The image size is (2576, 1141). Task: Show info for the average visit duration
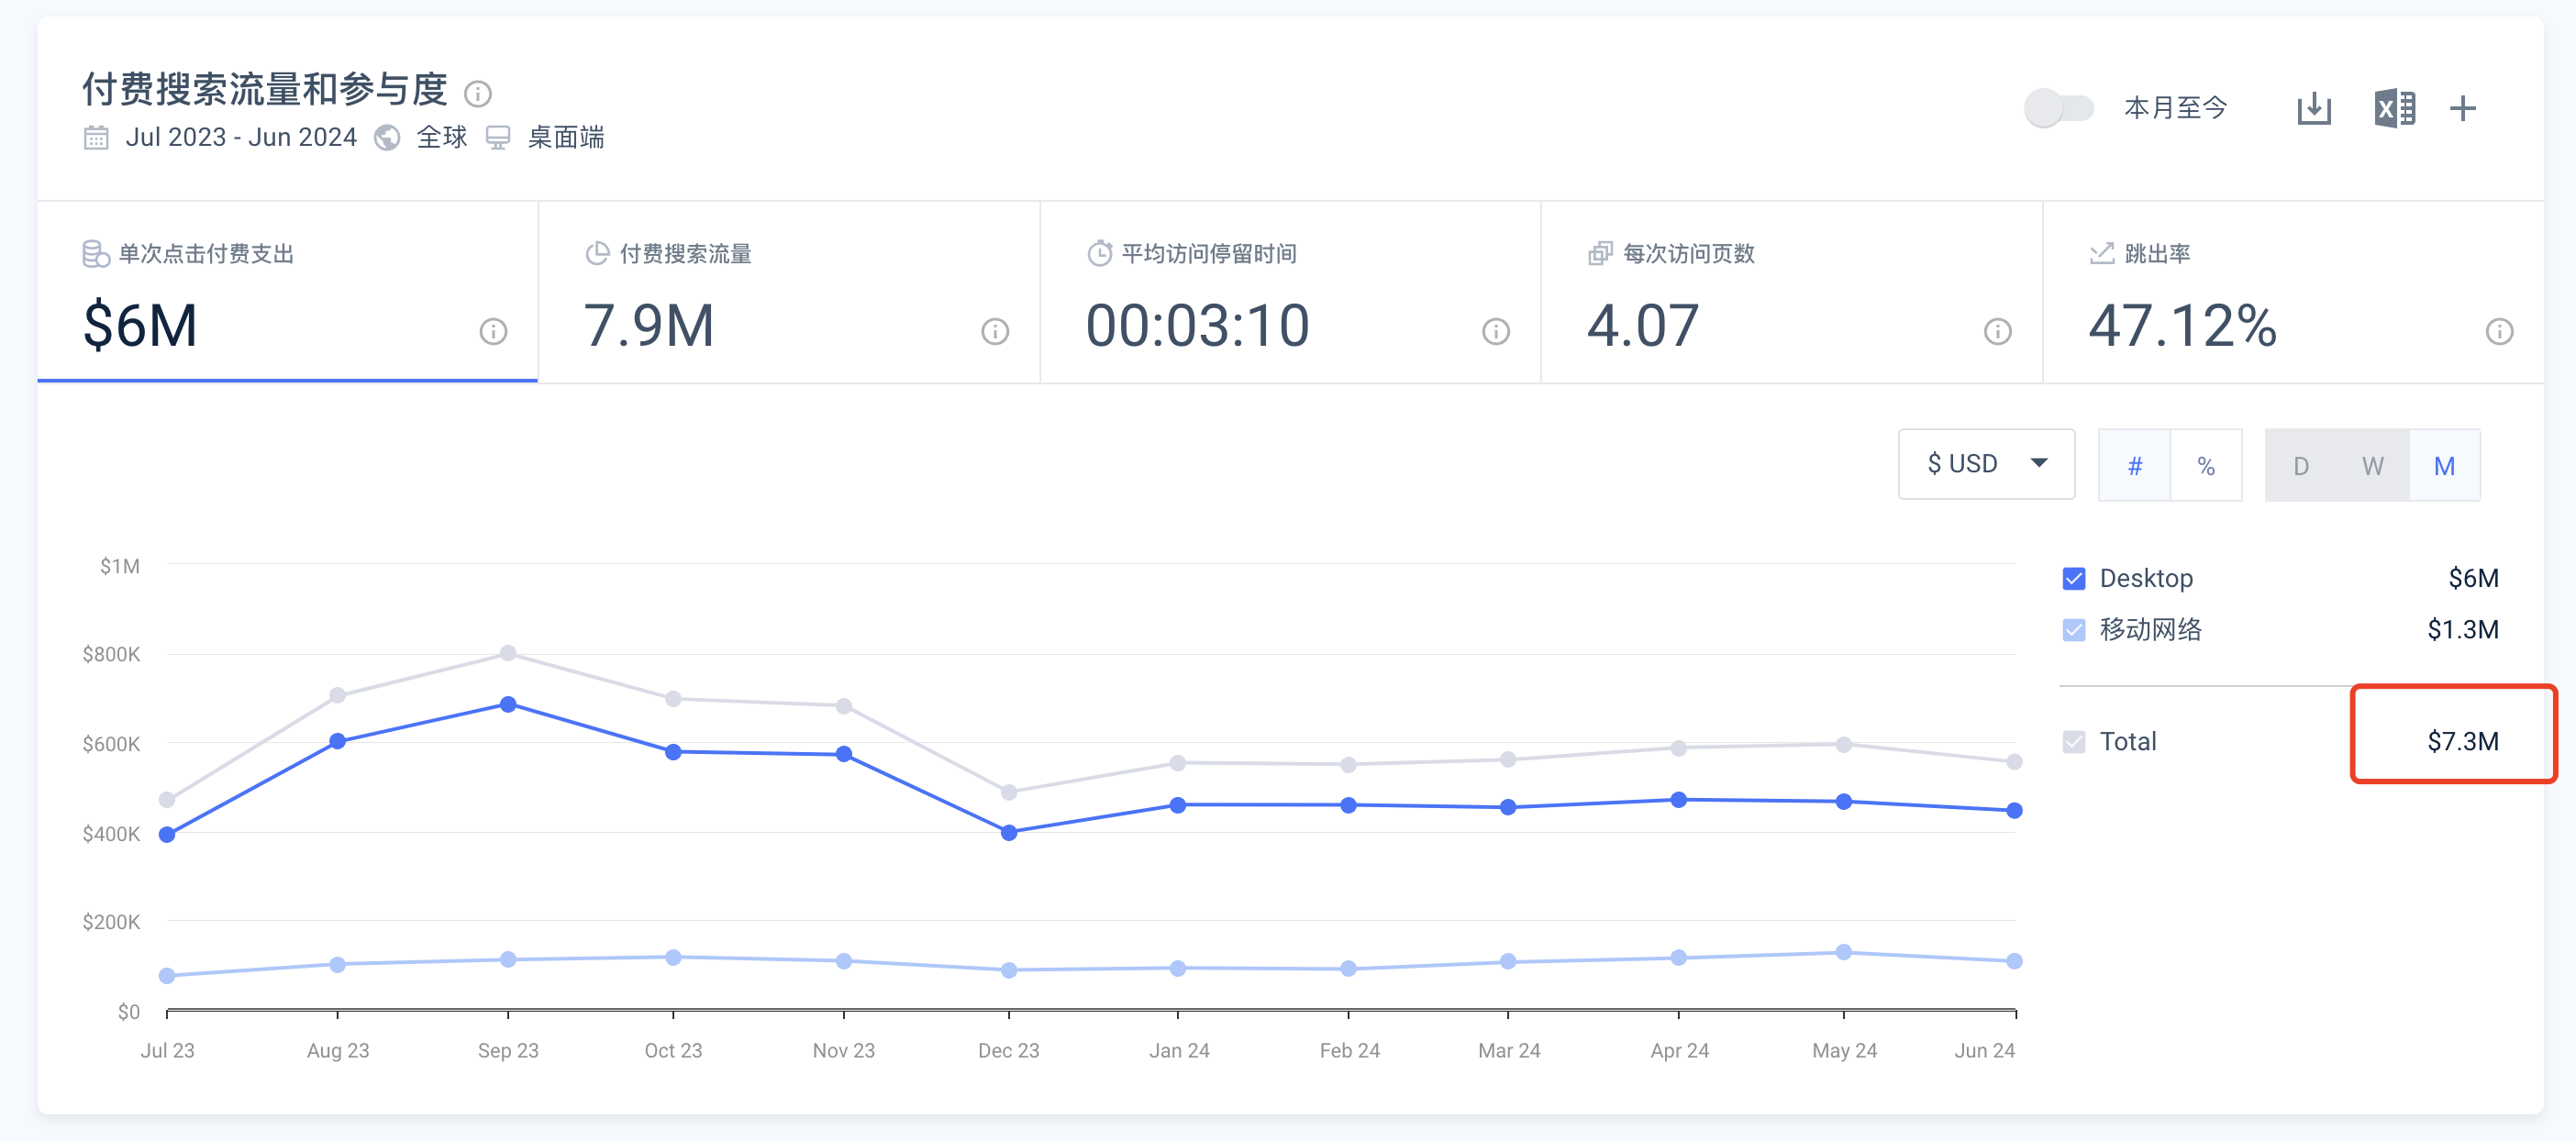[1496, 331]
